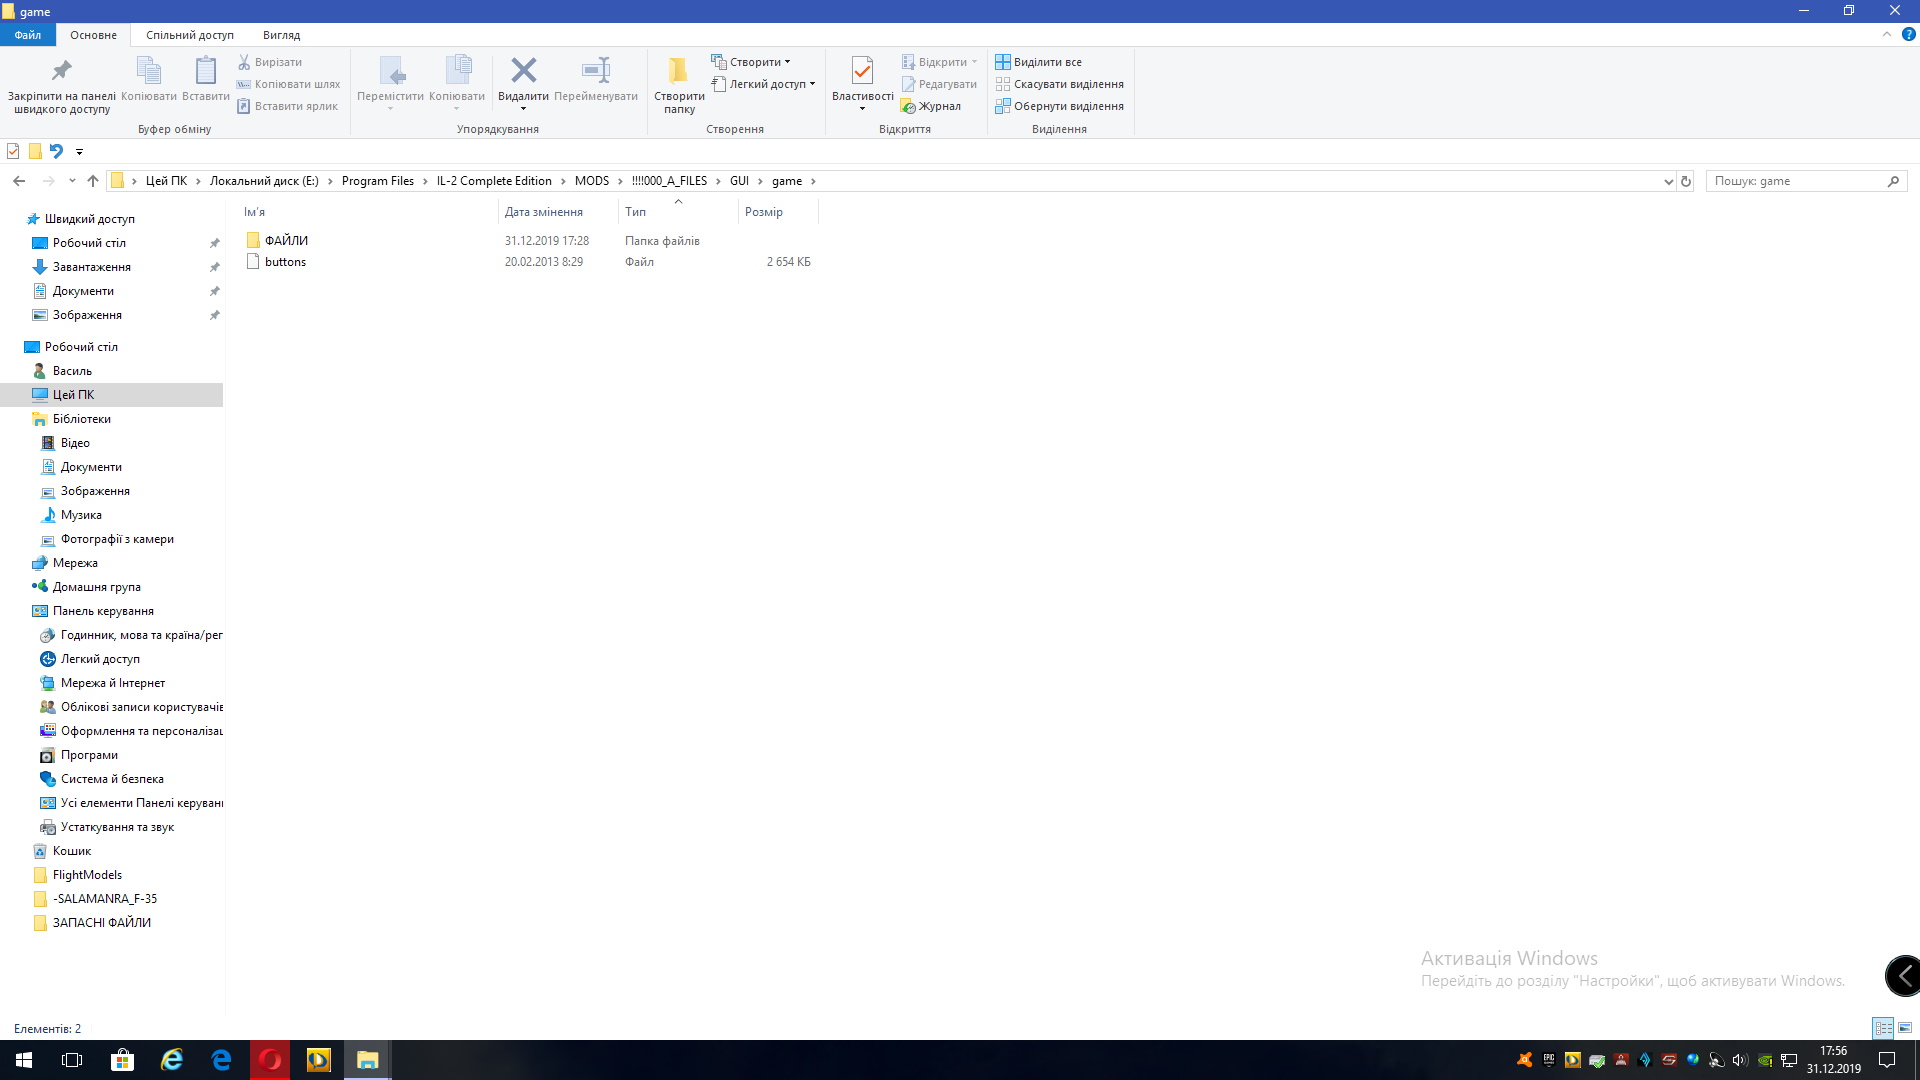Image resolution: width=1920 pixels, height=1080 pixels.
Task: Open Opera browser from the taskbar
Action: click(270, 1060)
